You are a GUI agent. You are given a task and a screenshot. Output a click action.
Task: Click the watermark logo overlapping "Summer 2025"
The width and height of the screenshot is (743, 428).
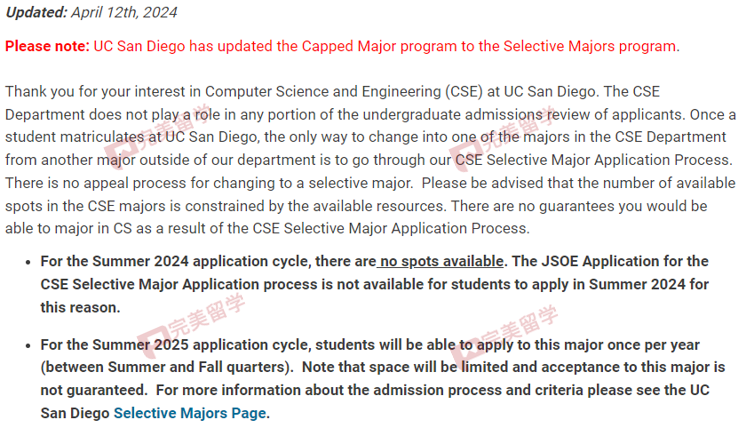pyautogui.click(x=153, y=342)
